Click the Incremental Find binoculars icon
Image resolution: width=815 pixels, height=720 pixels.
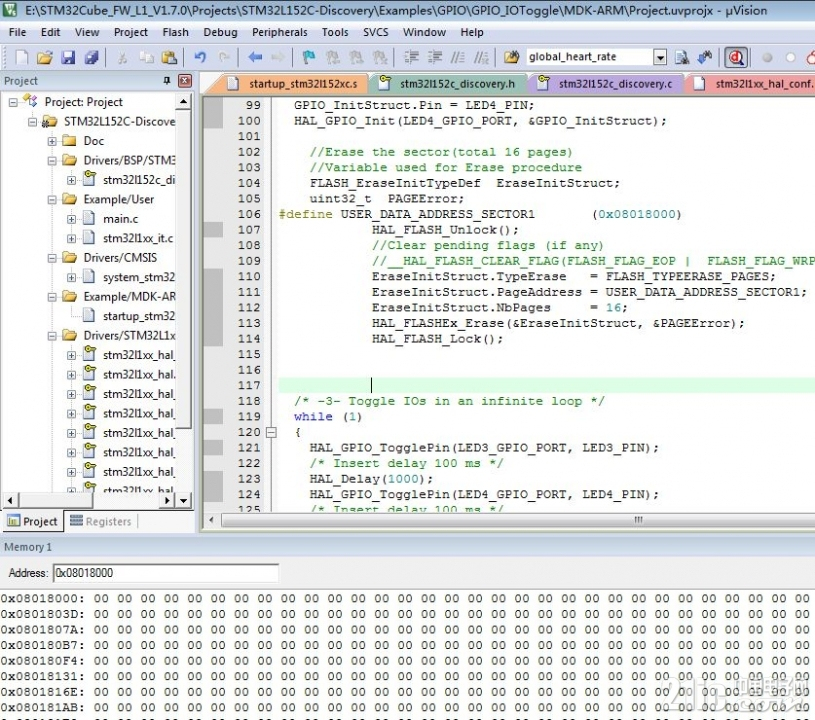(705, 57)
